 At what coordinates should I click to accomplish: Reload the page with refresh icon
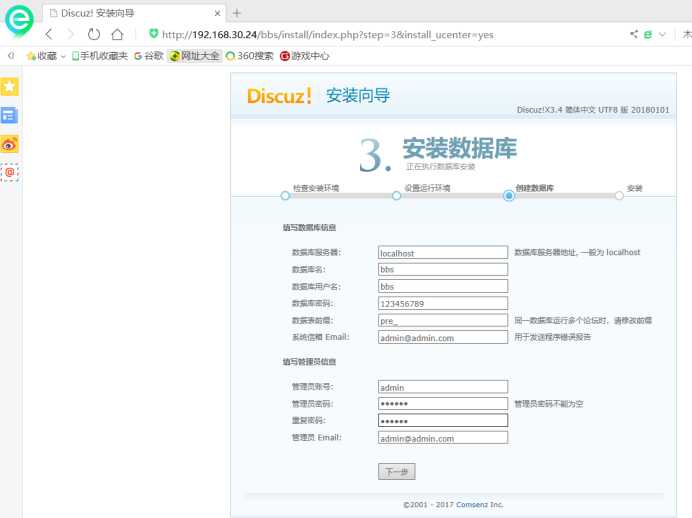point(94,34)
